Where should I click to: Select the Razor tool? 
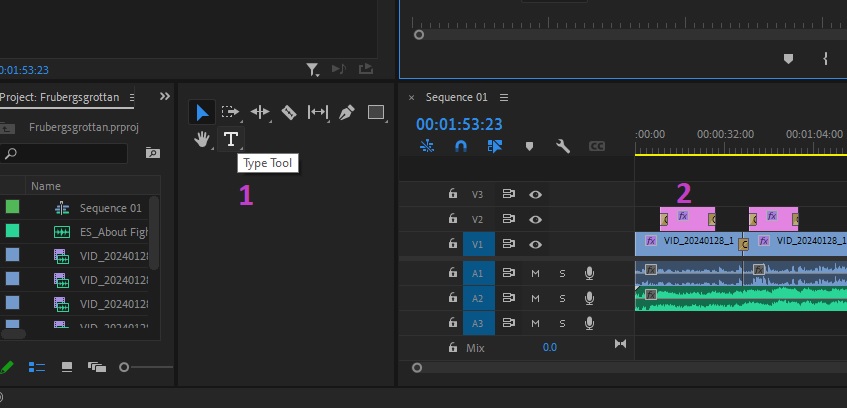click(289, 112)
